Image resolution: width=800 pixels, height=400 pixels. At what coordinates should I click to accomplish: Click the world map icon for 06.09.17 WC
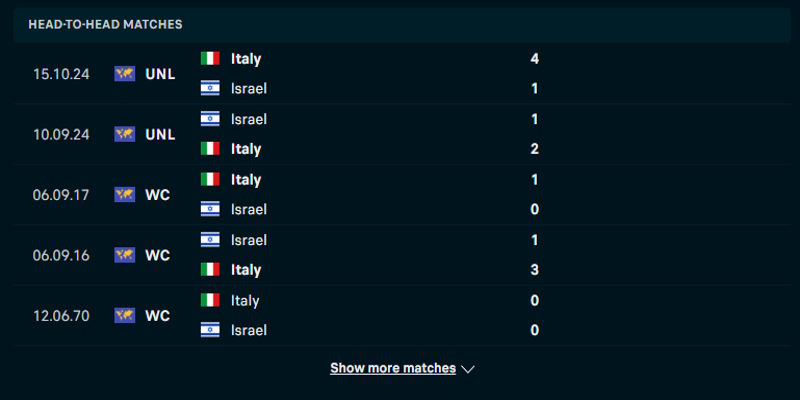(x=125, y=194)
